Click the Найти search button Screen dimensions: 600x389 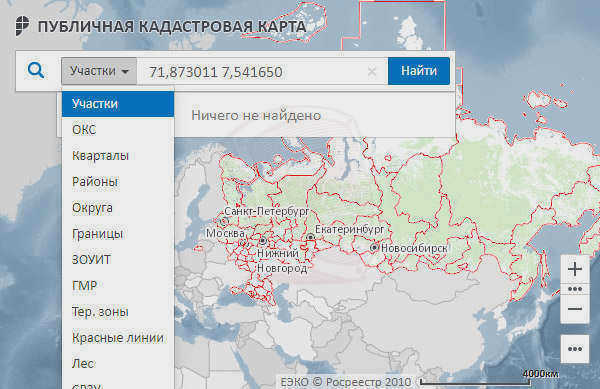pos(419,71)
